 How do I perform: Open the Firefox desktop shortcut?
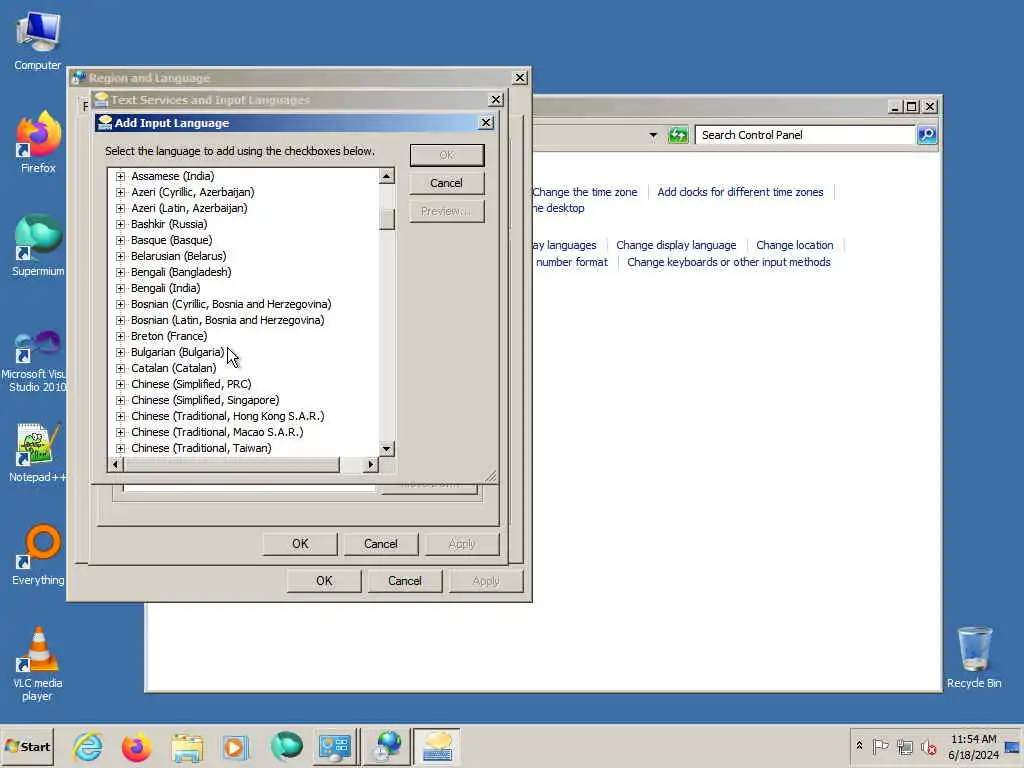[38, 143]
